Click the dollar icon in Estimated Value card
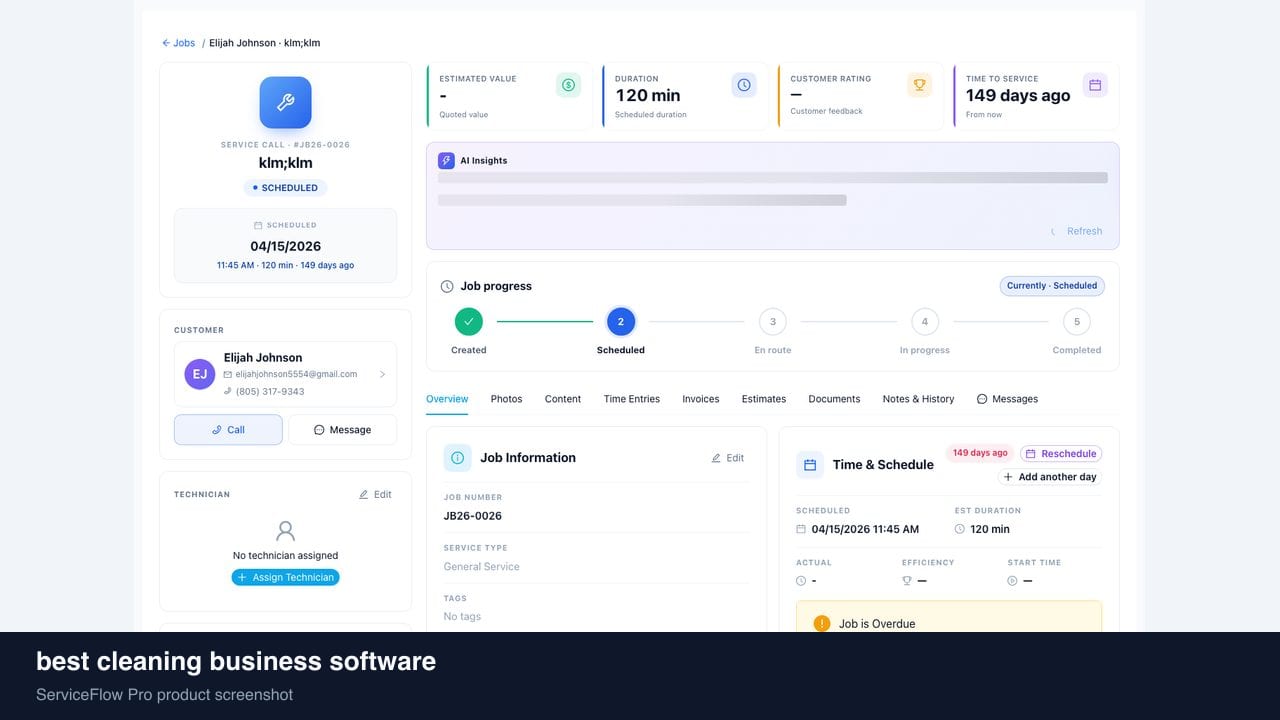The width and height of the screenshot is (1280, 720). 568,85
